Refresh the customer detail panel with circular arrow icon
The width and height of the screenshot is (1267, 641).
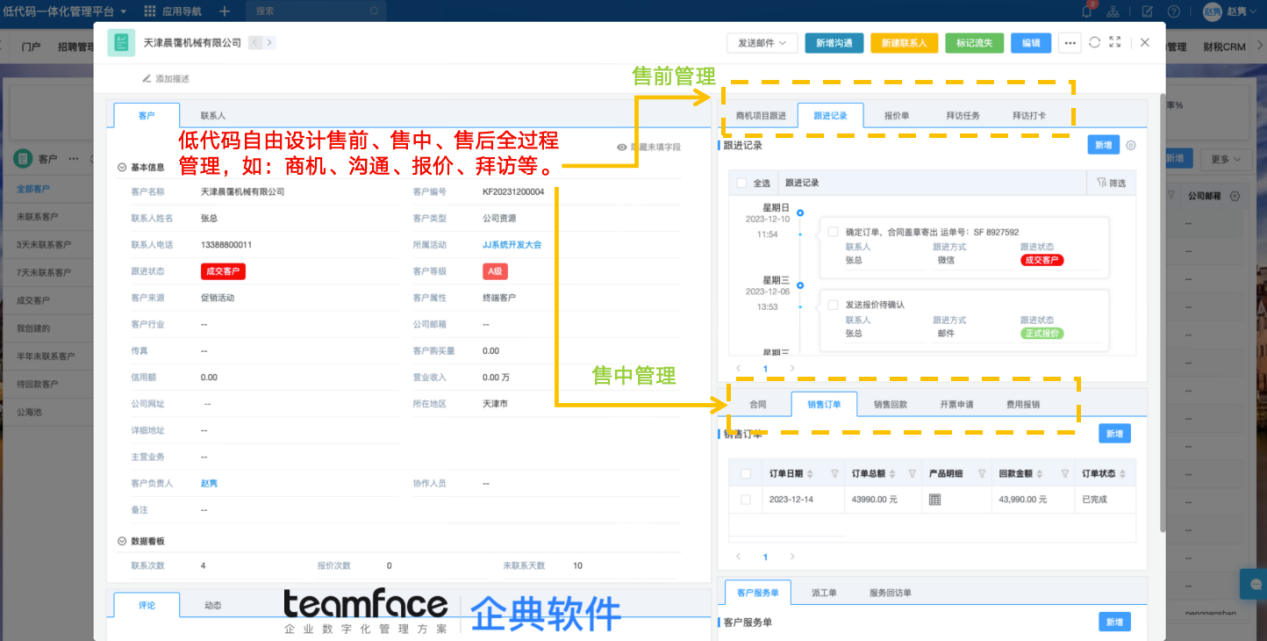(x=1094, y=42)
